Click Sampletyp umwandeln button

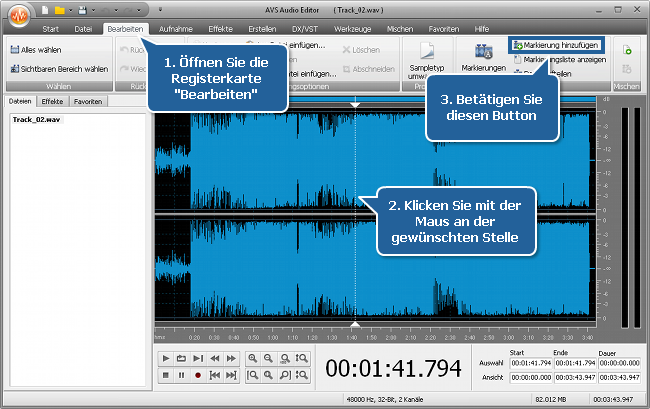tap(427, 61)
